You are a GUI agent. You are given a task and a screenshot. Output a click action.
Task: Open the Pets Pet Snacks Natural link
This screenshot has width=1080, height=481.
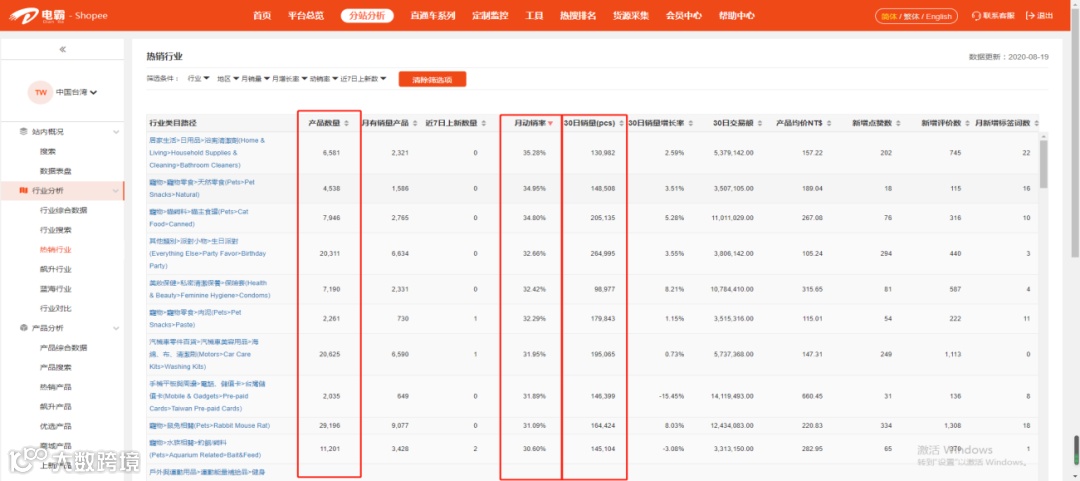[202, 188]
